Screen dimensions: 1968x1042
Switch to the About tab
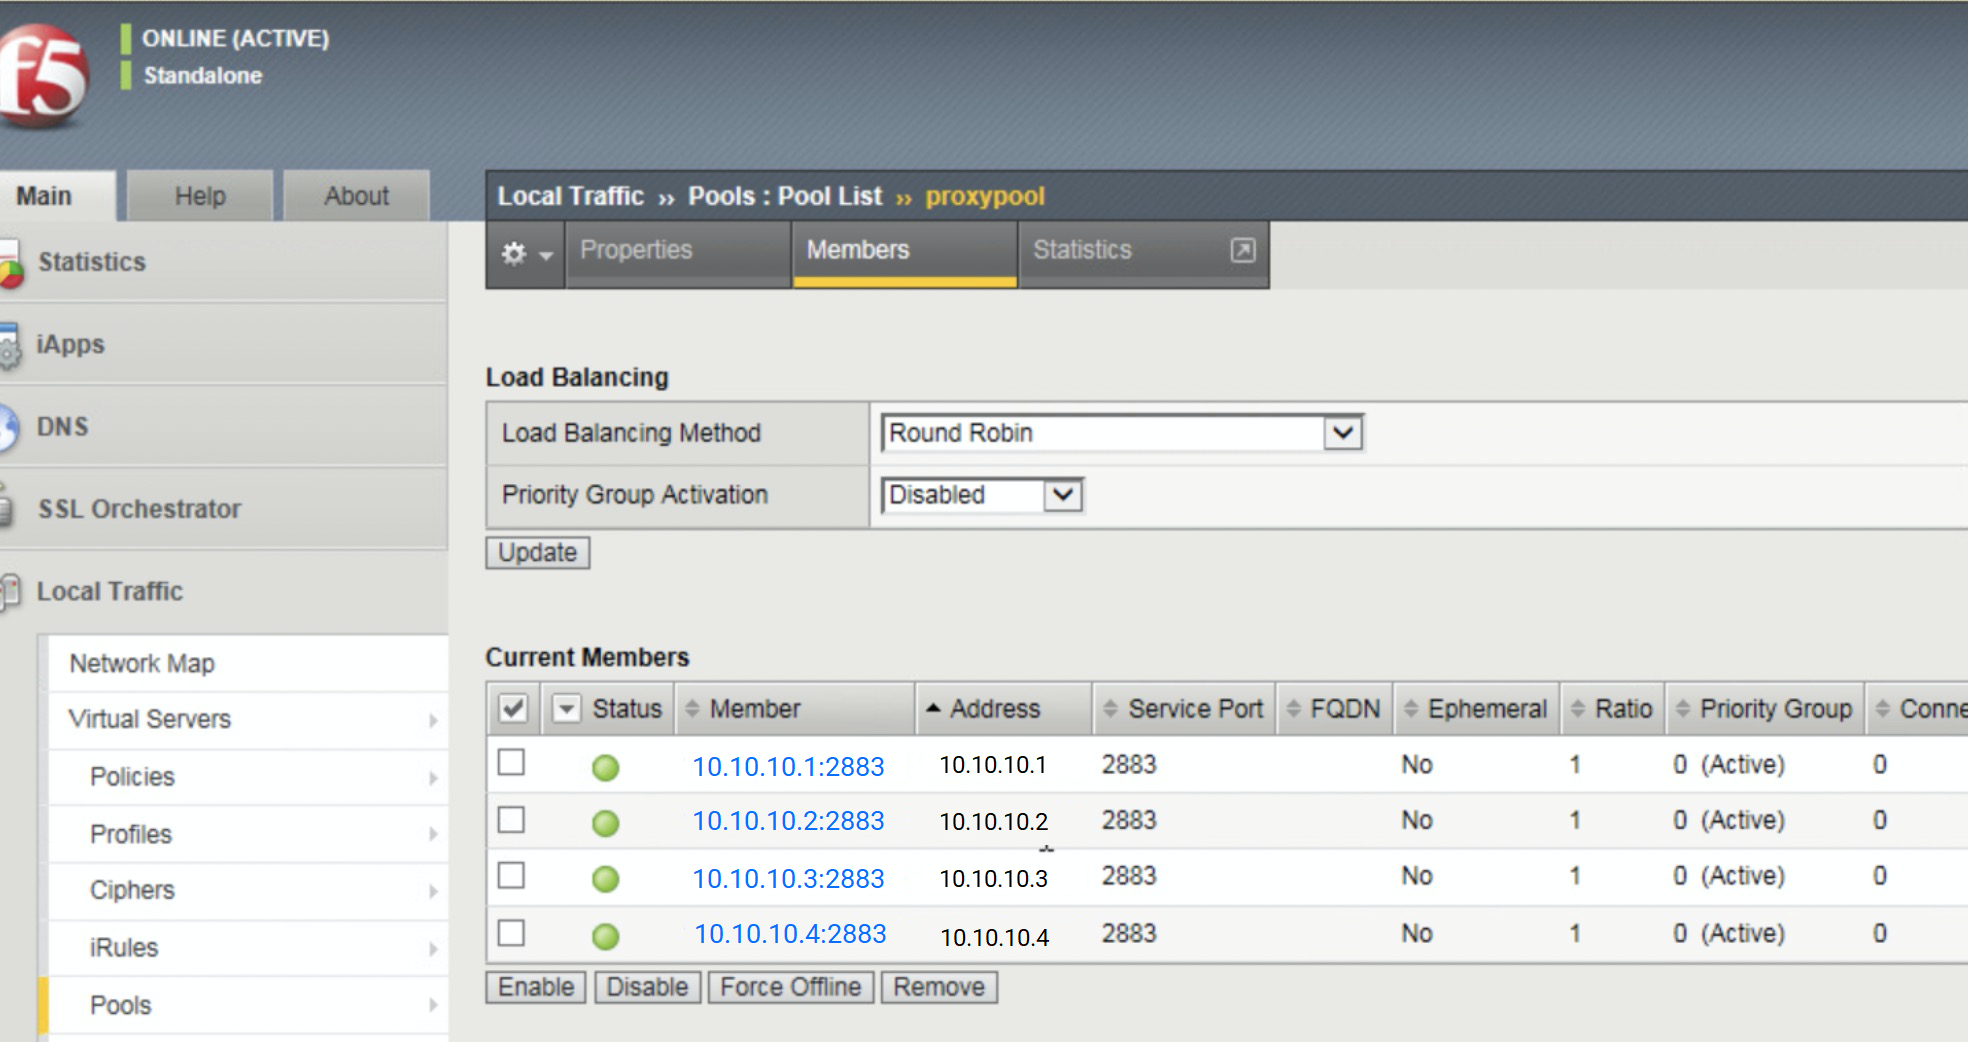point(357,196)
